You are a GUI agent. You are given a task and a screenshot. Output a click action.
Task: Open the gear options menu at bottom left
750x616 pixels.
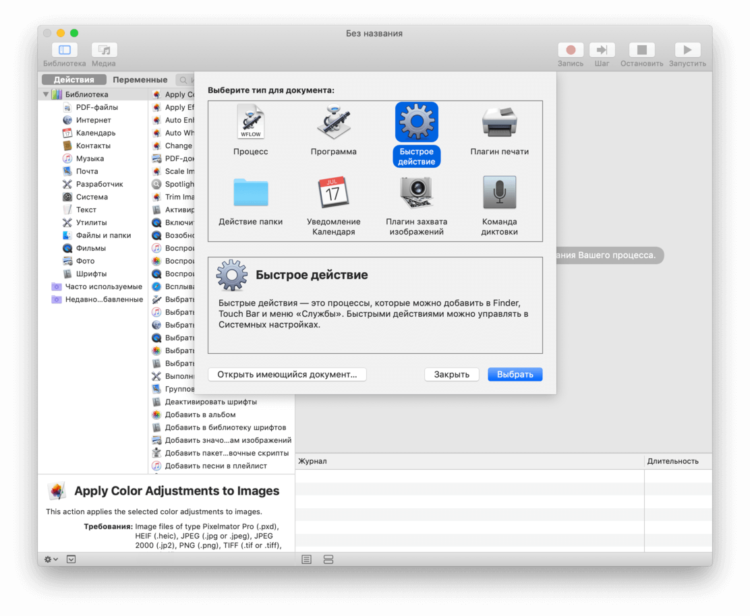[51, 560]
